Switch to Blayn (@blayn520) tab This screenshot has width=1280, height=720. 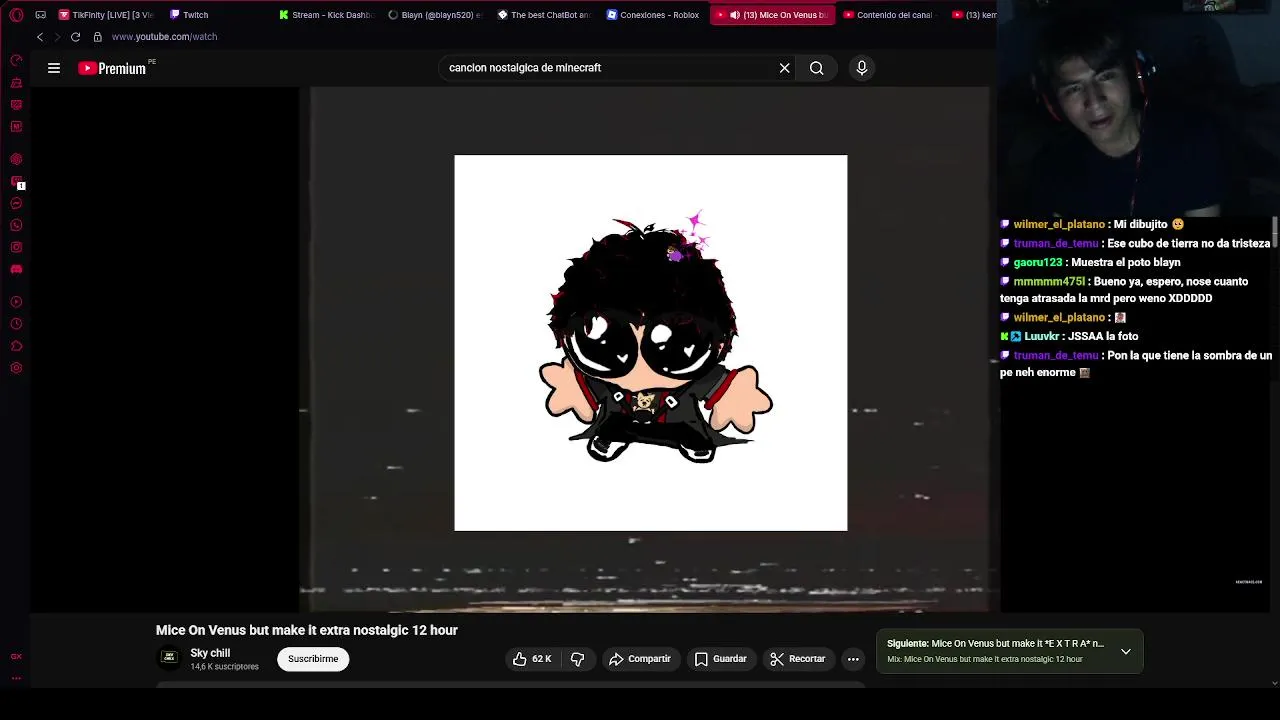435,15
